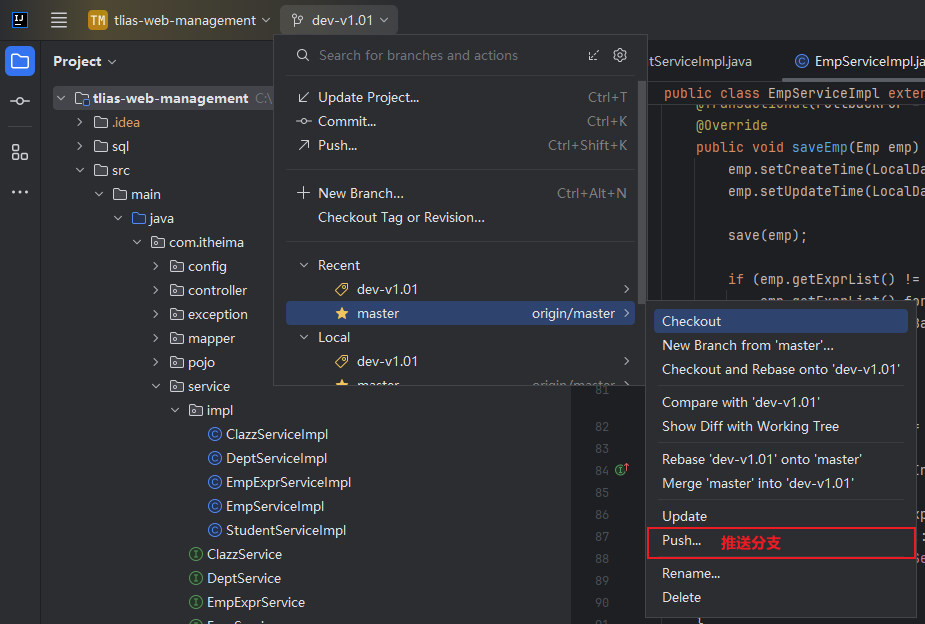This screenshot has width=925, height=624.
Task: Open the tlias-web-management project dropdown
Action: [x=179, y=20]
